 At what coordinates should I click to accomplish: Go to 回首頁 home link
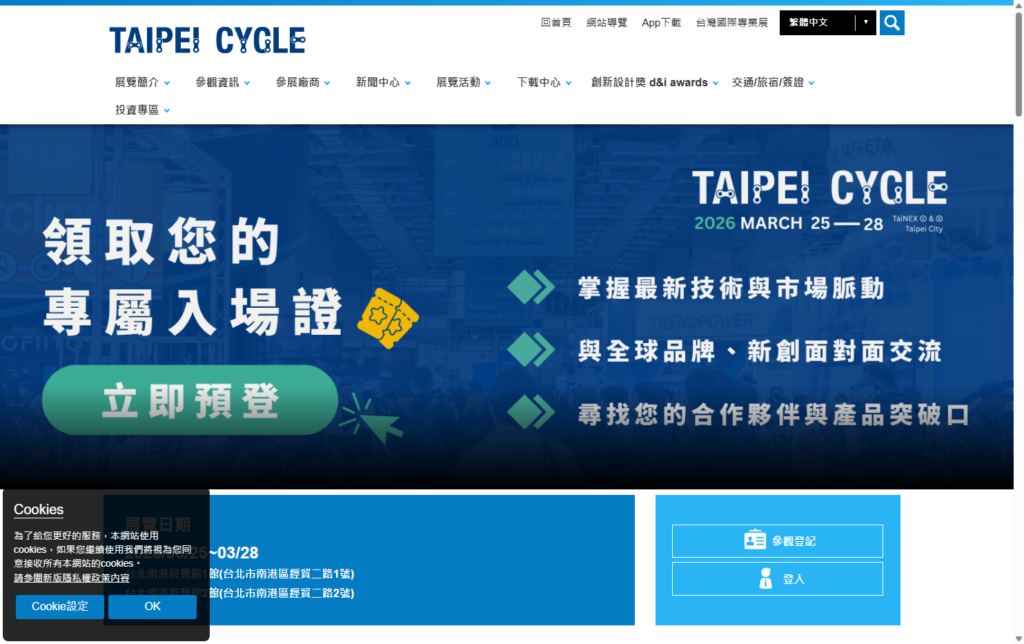click(x=555, y=22)
